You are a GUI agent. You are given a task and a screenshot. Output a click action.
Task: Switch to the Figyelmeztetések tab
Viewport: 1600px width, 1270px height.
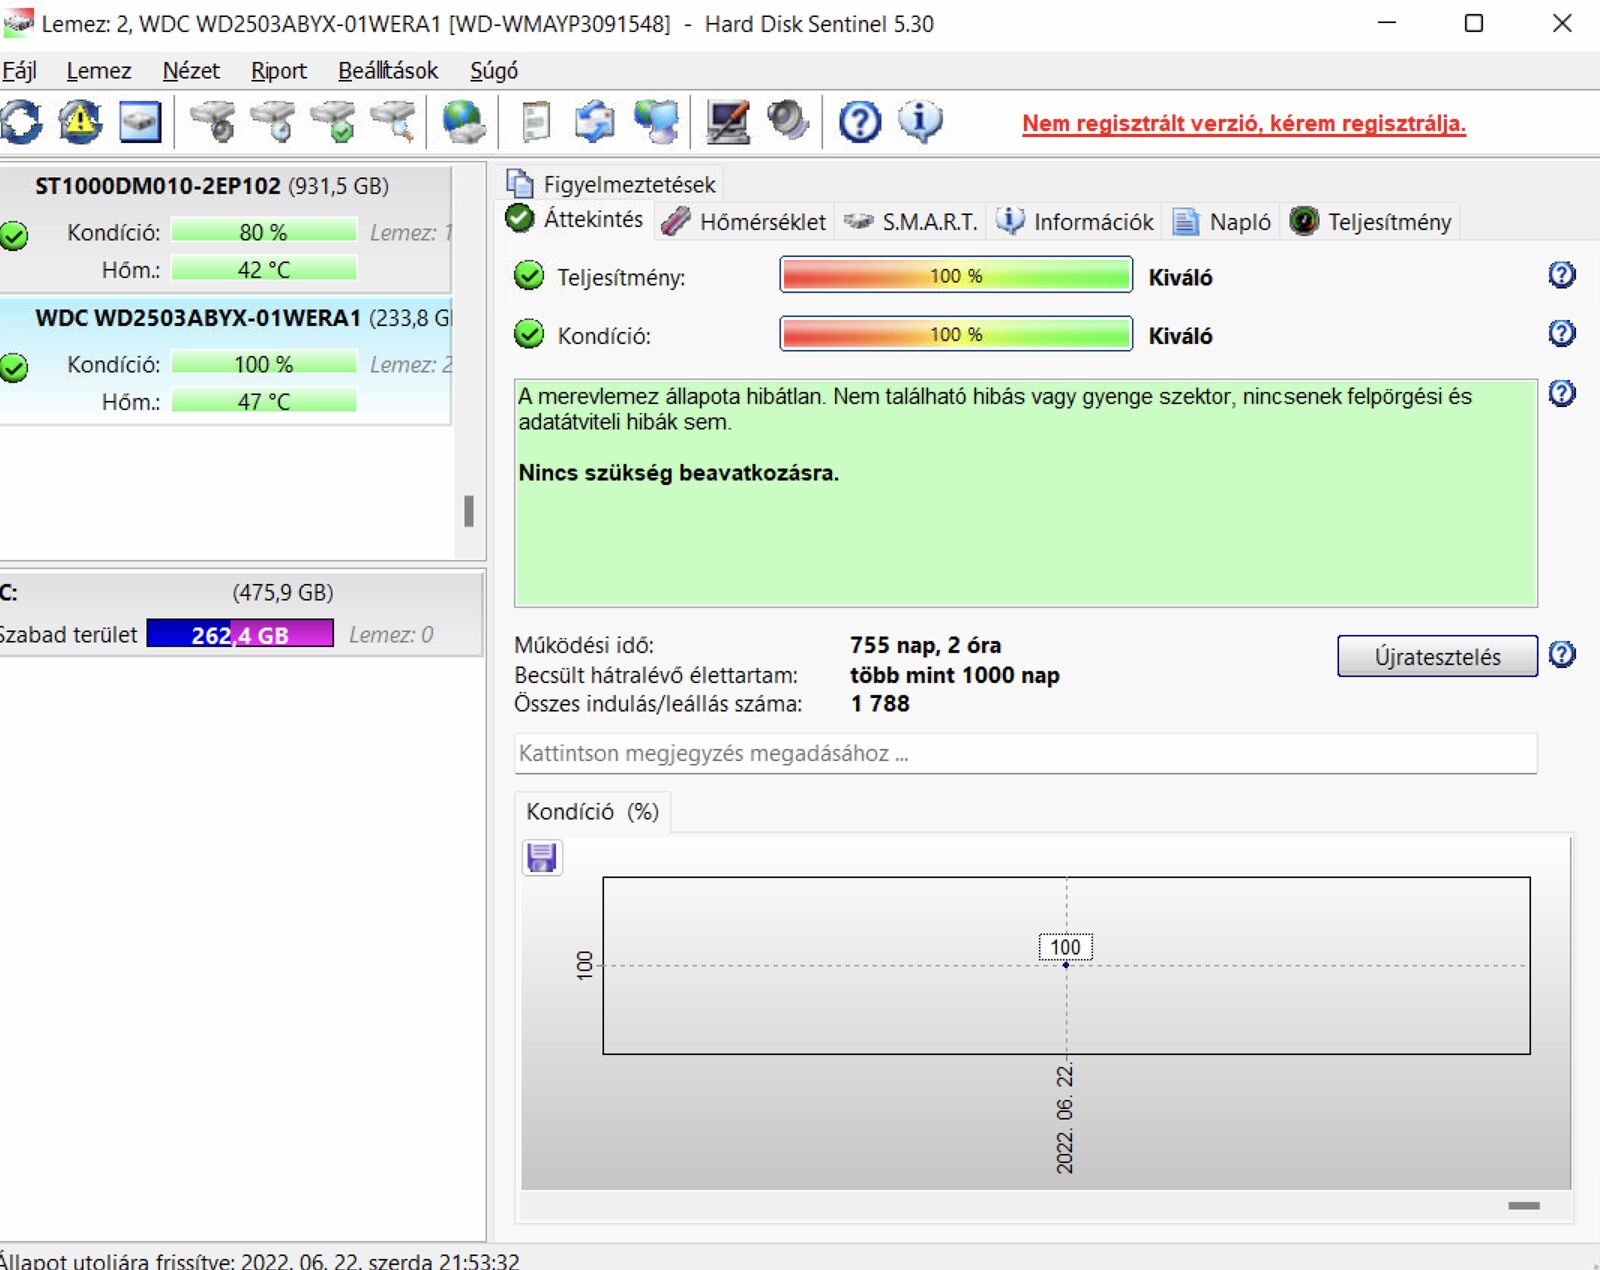coord(612,184)
